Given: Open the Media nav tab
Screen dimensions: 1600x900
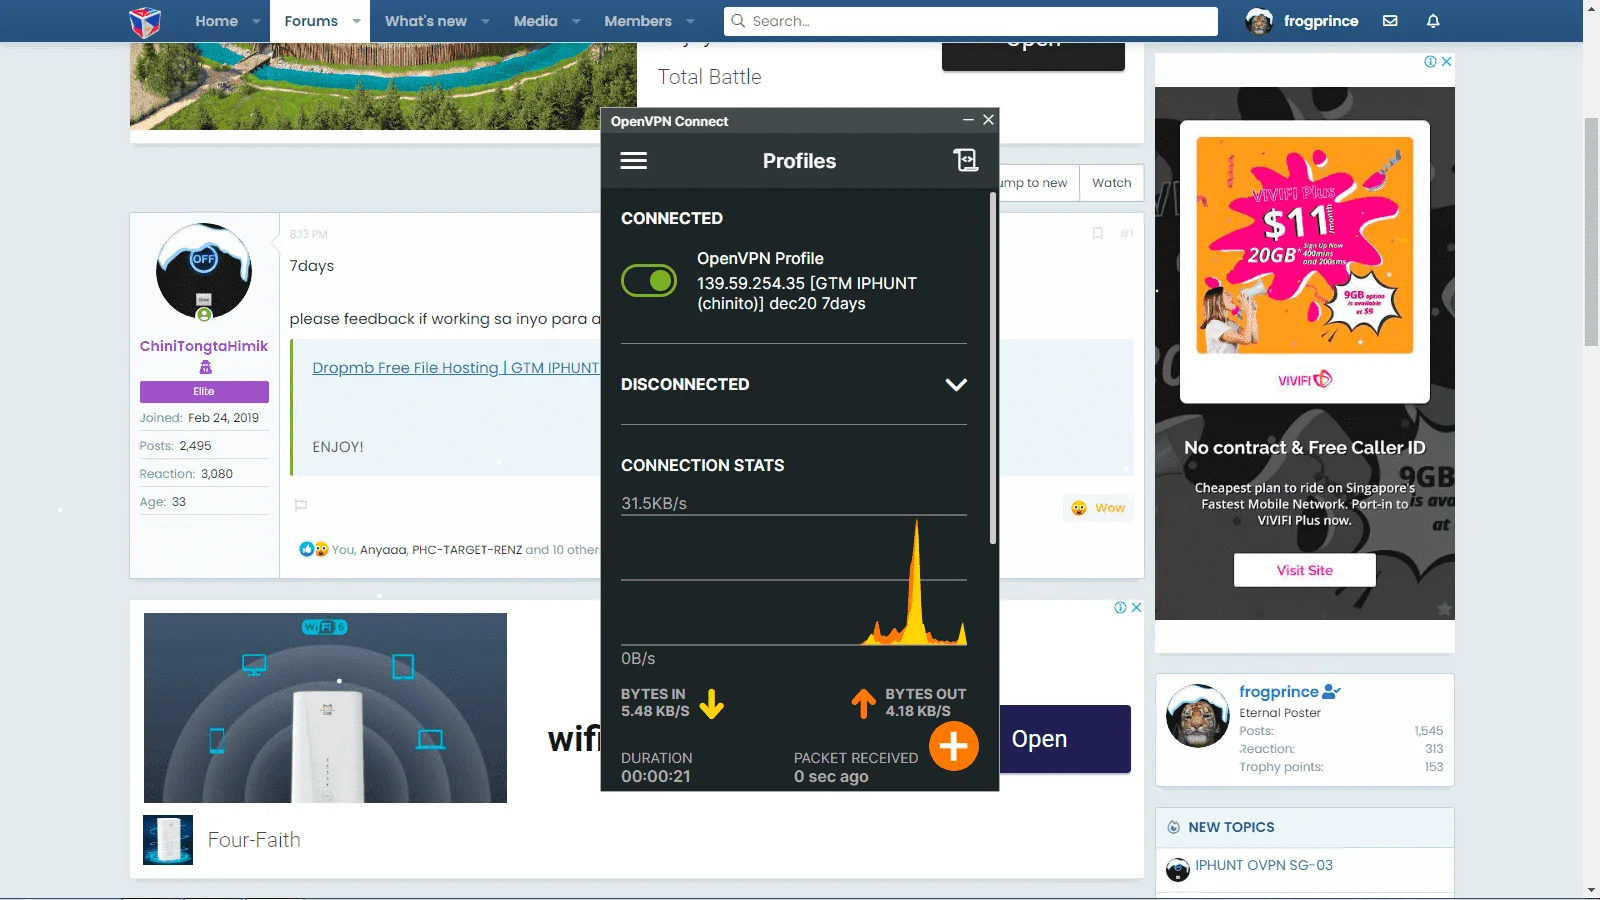Looking at the screenshot, I should (536, 21).
